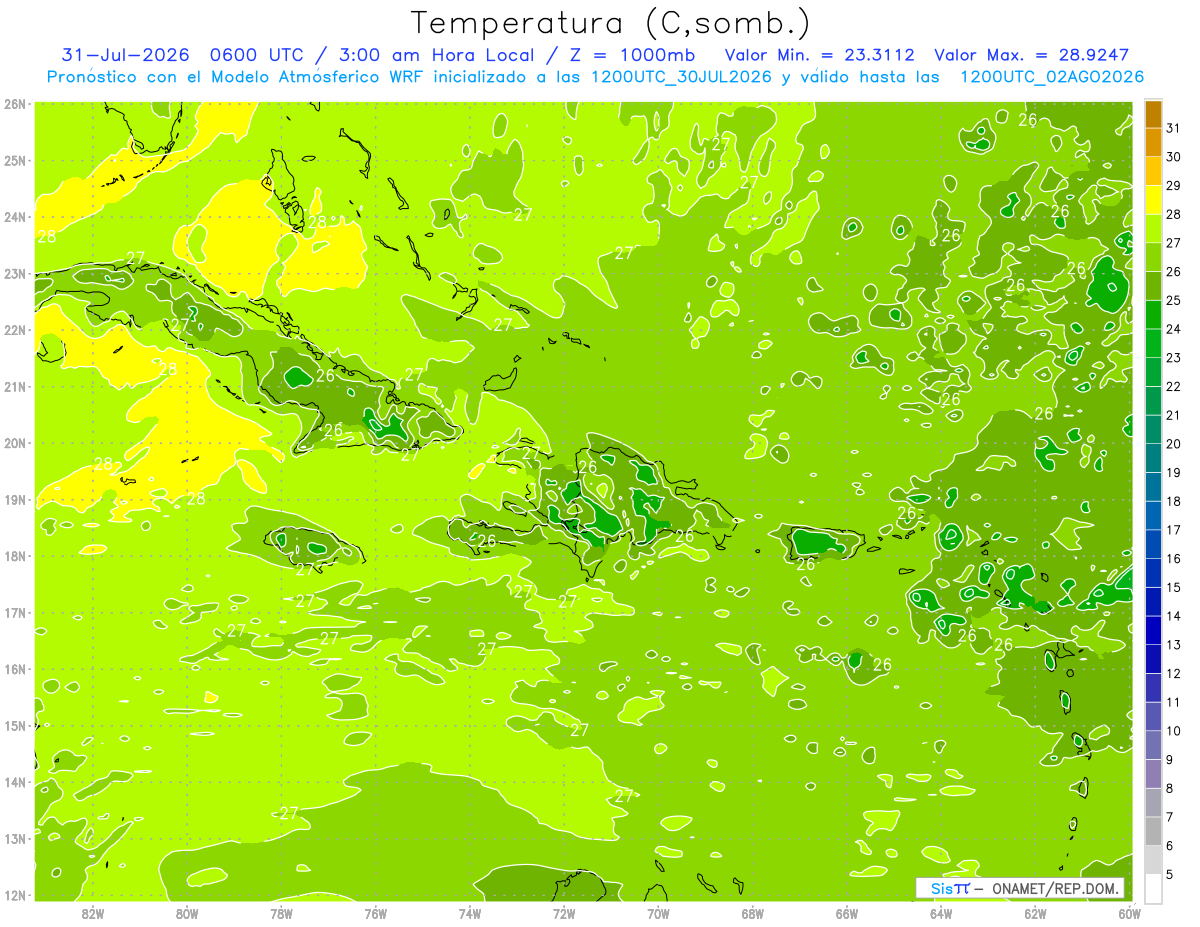Click the color scale value 9
1200x927 pixels.
point(1169,760)
